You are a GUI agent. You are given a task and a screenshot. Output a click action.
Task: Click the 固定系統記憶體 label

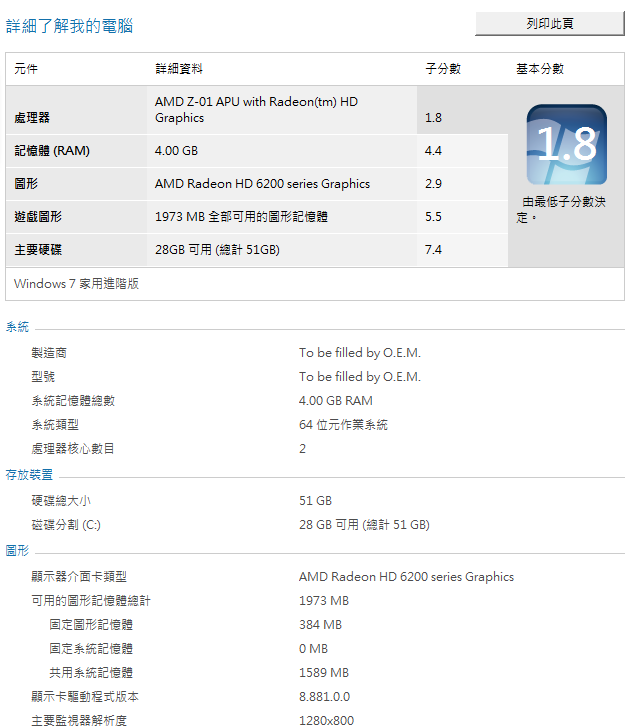coord(91,649)
